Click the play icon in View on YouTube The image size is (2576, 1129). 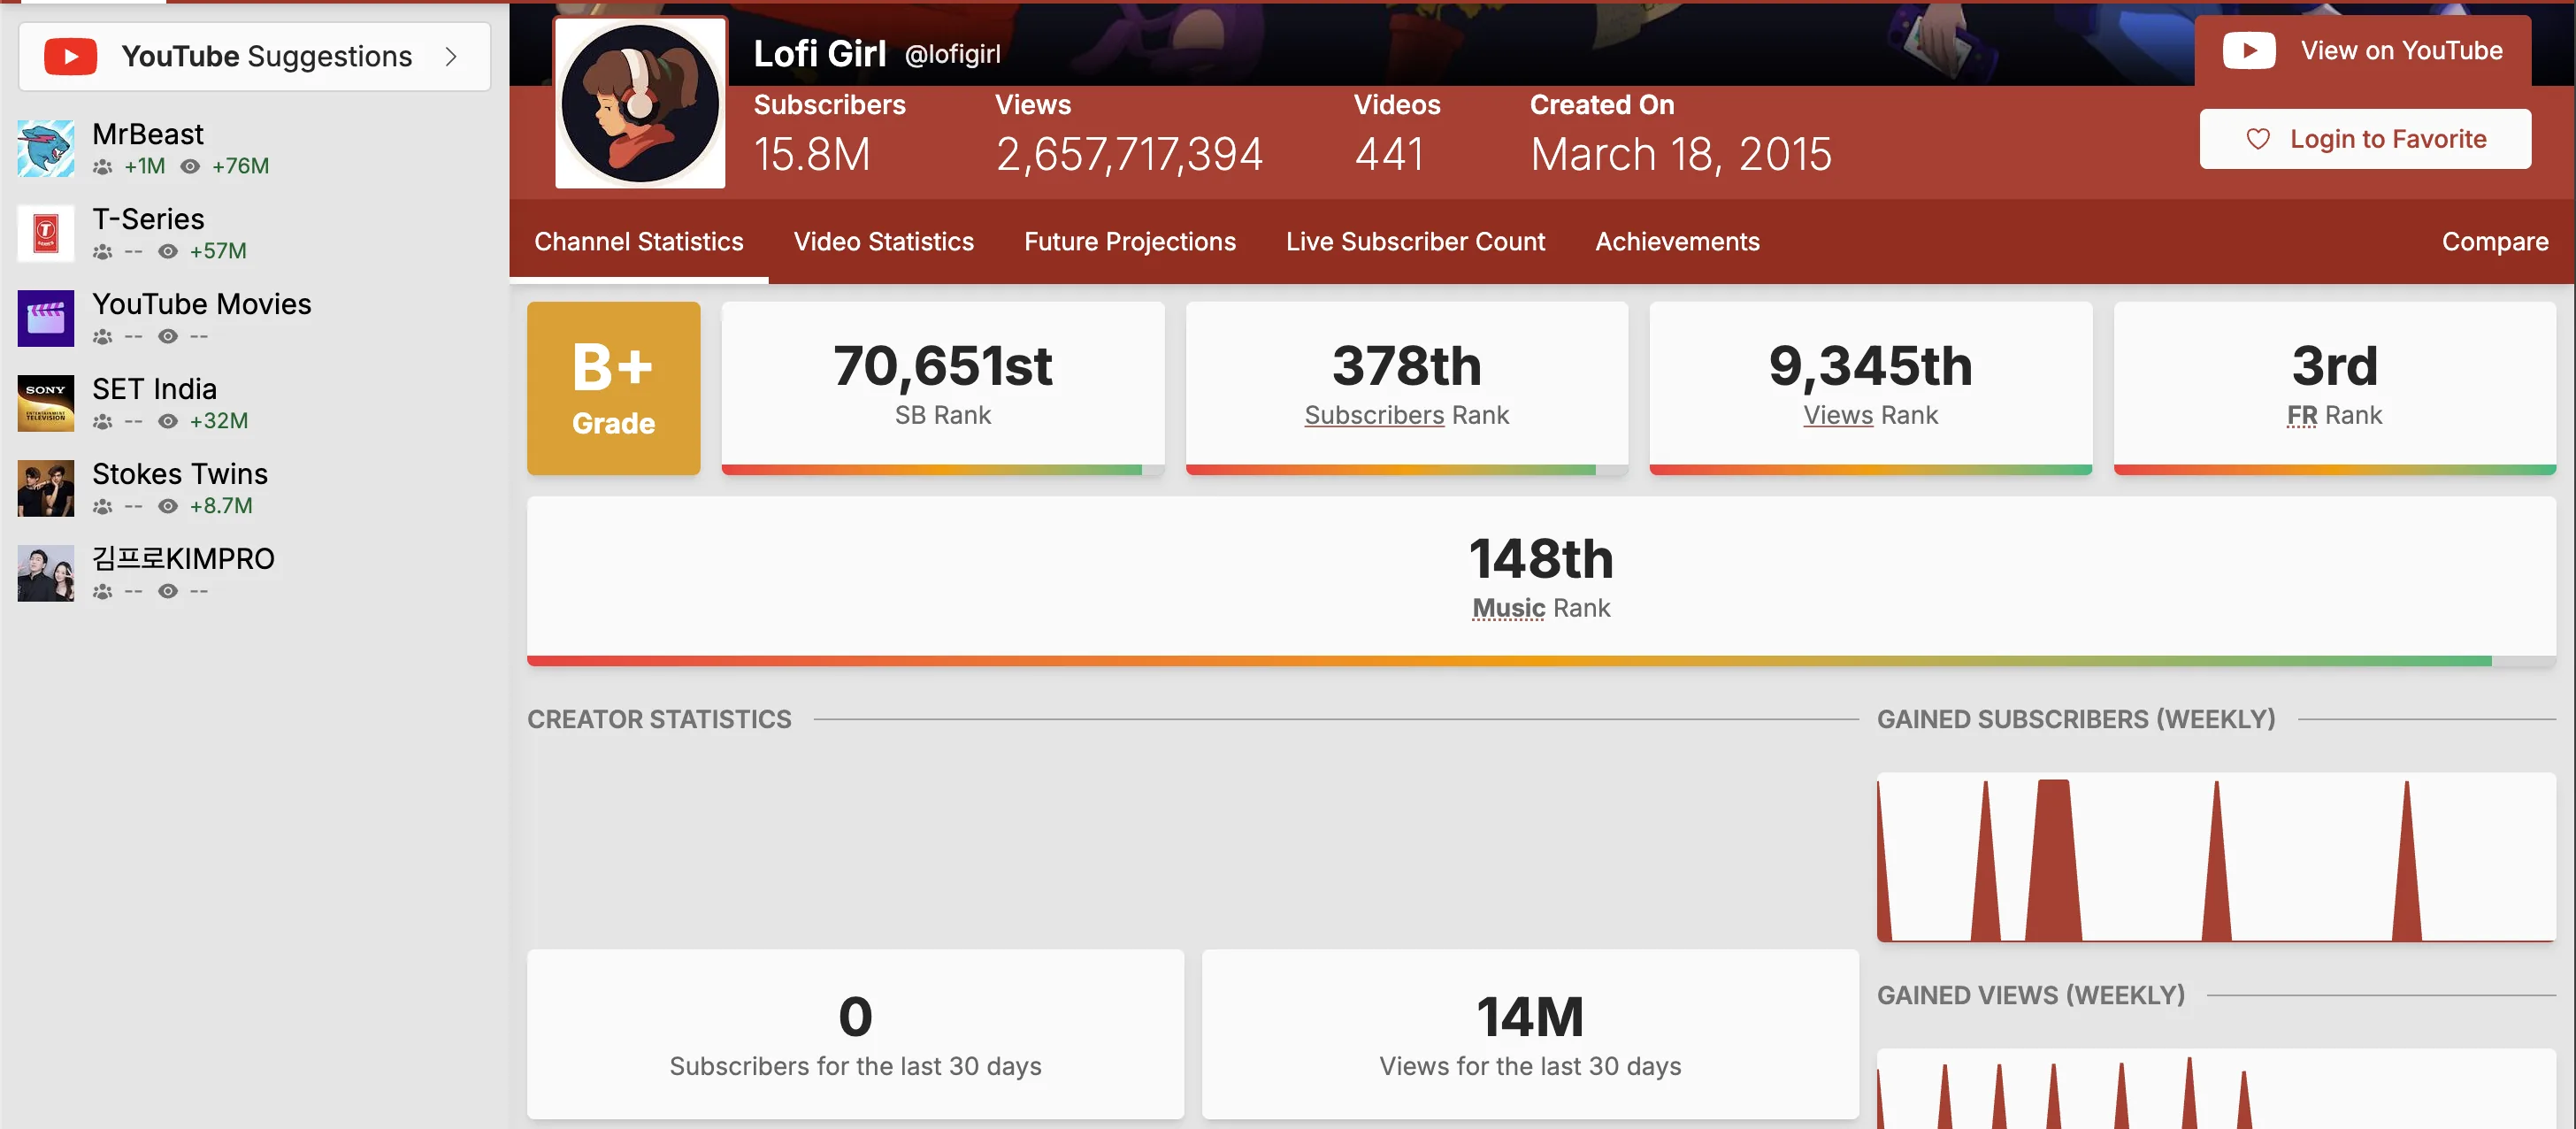2248,51
